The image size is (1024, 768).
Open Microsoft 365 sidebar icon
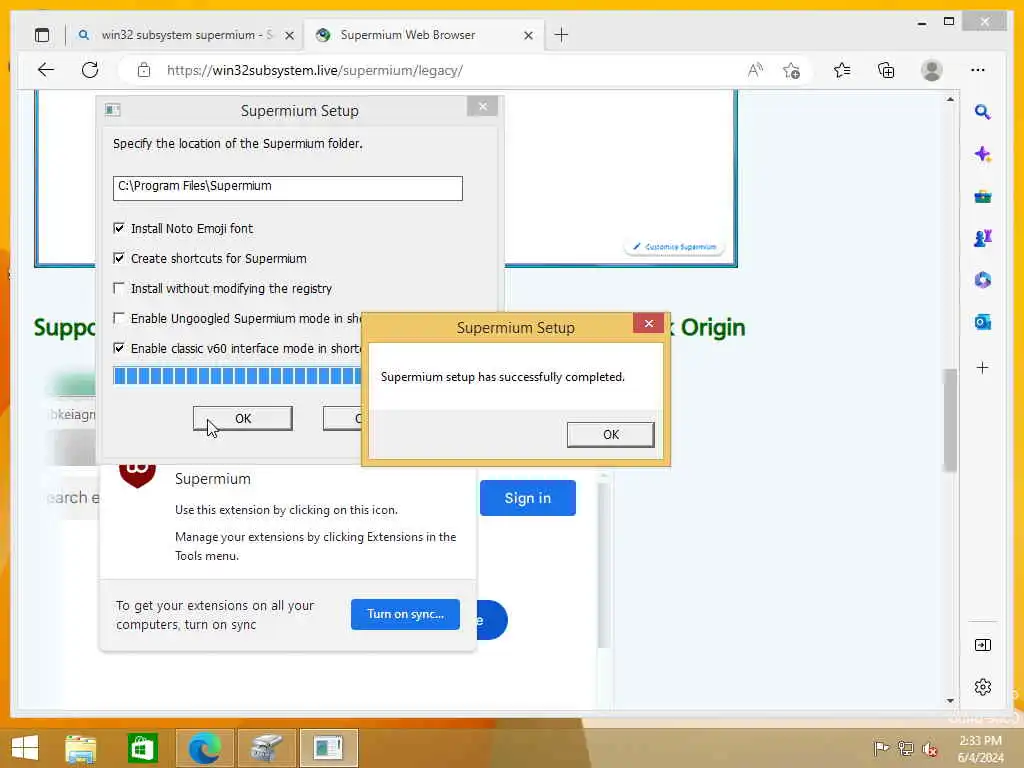[x=983, y=280]
